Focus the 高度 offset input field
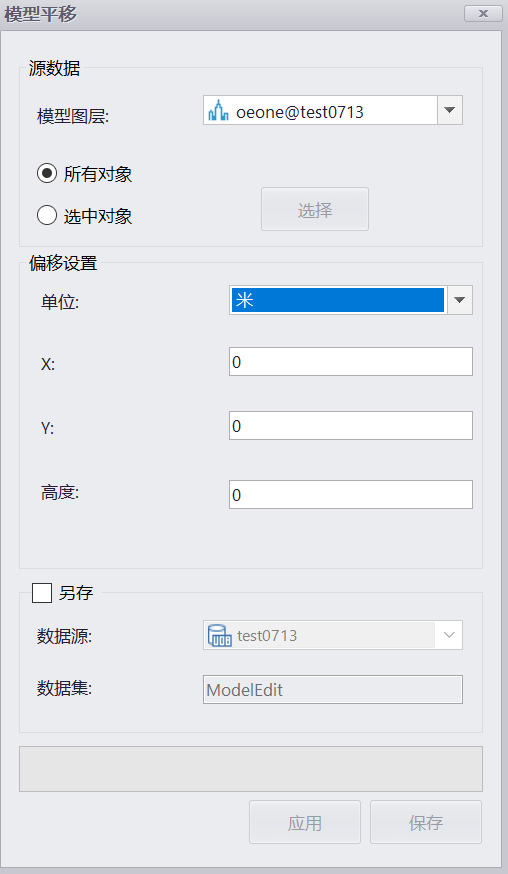Image resolution: width=508 pixels, height=874 pixels. point(351,494)
